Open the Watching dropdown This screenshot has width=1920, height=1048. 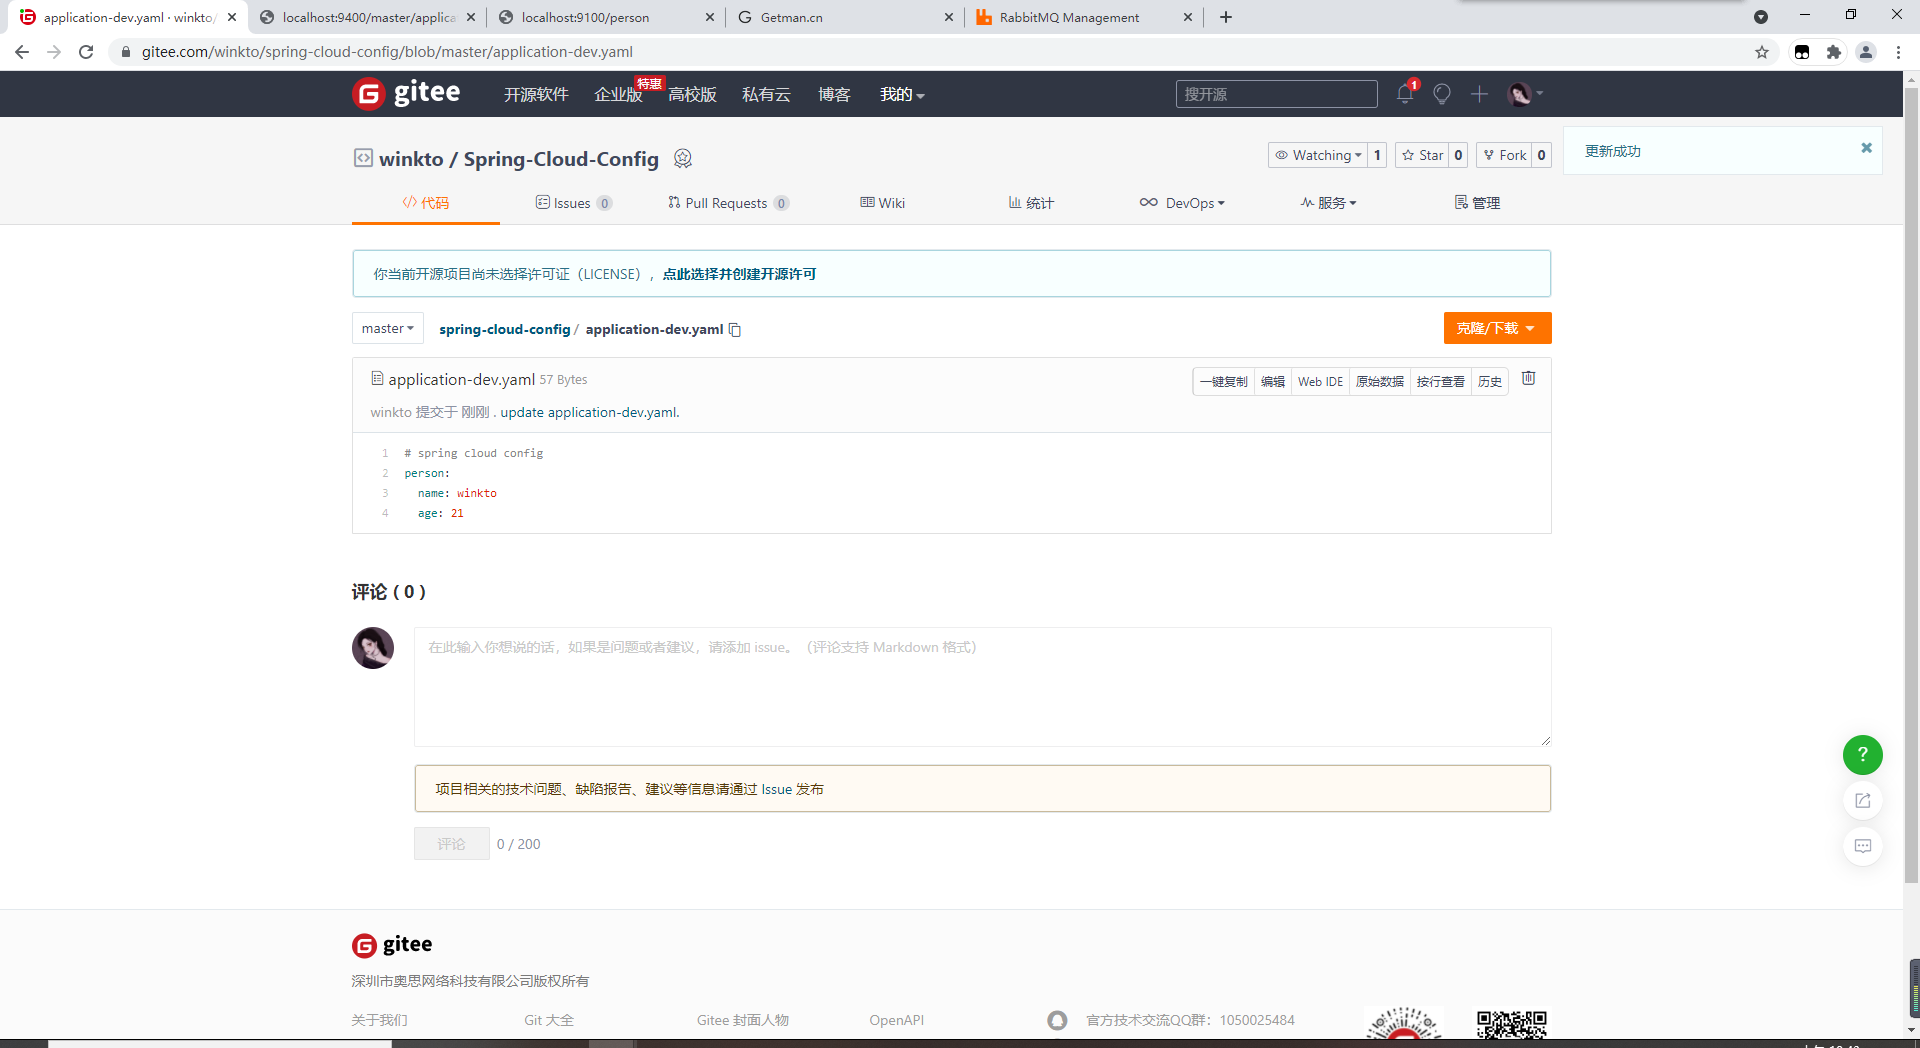click(1318, 155)
